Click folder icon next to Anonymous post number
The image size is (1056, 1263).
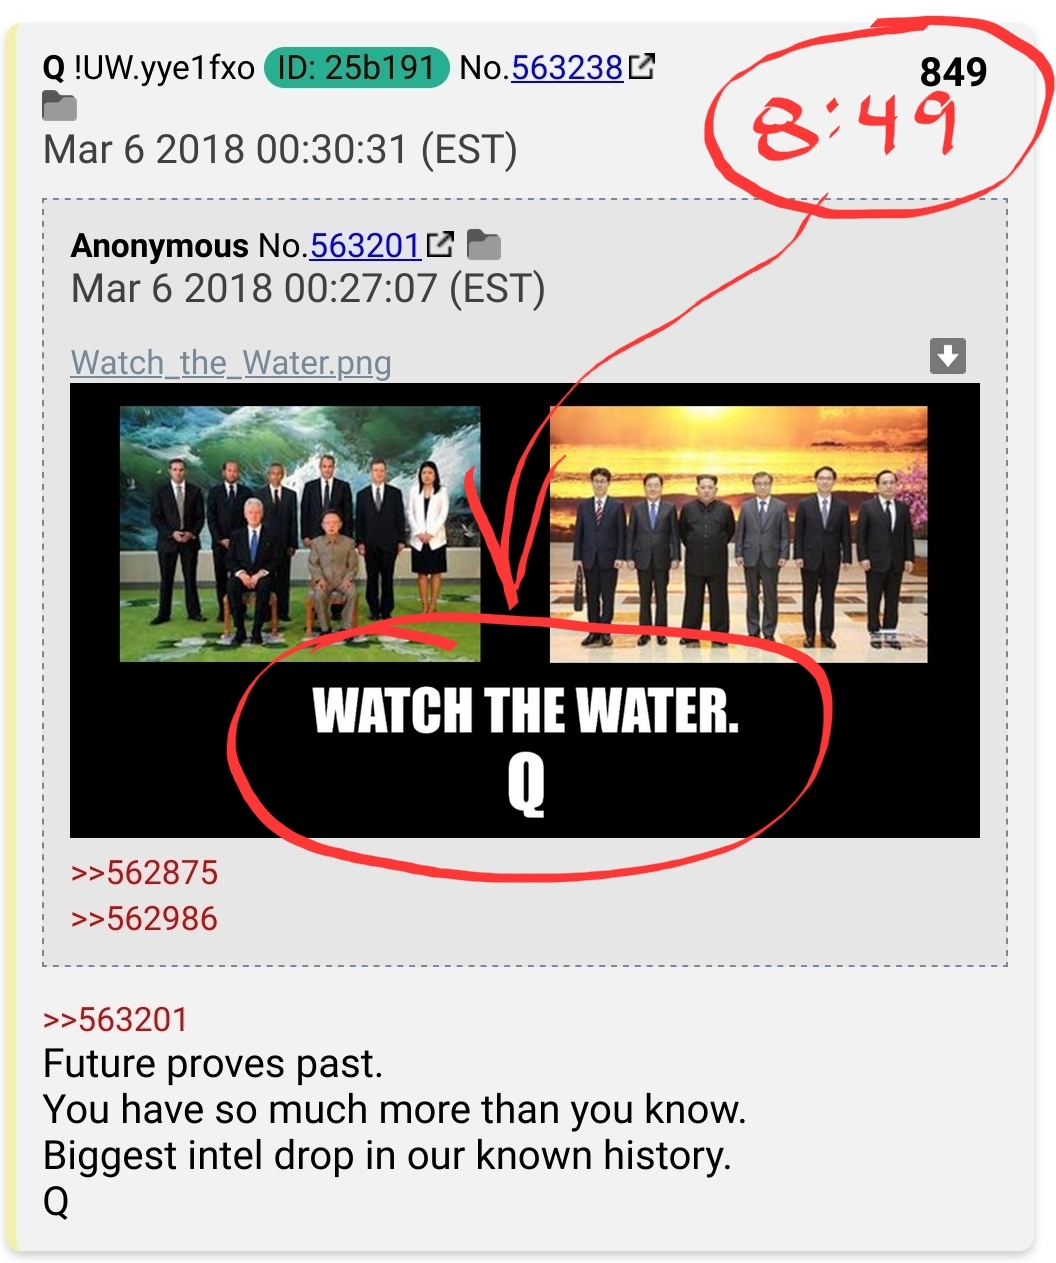pyautogui.click(x=484, y=244)
